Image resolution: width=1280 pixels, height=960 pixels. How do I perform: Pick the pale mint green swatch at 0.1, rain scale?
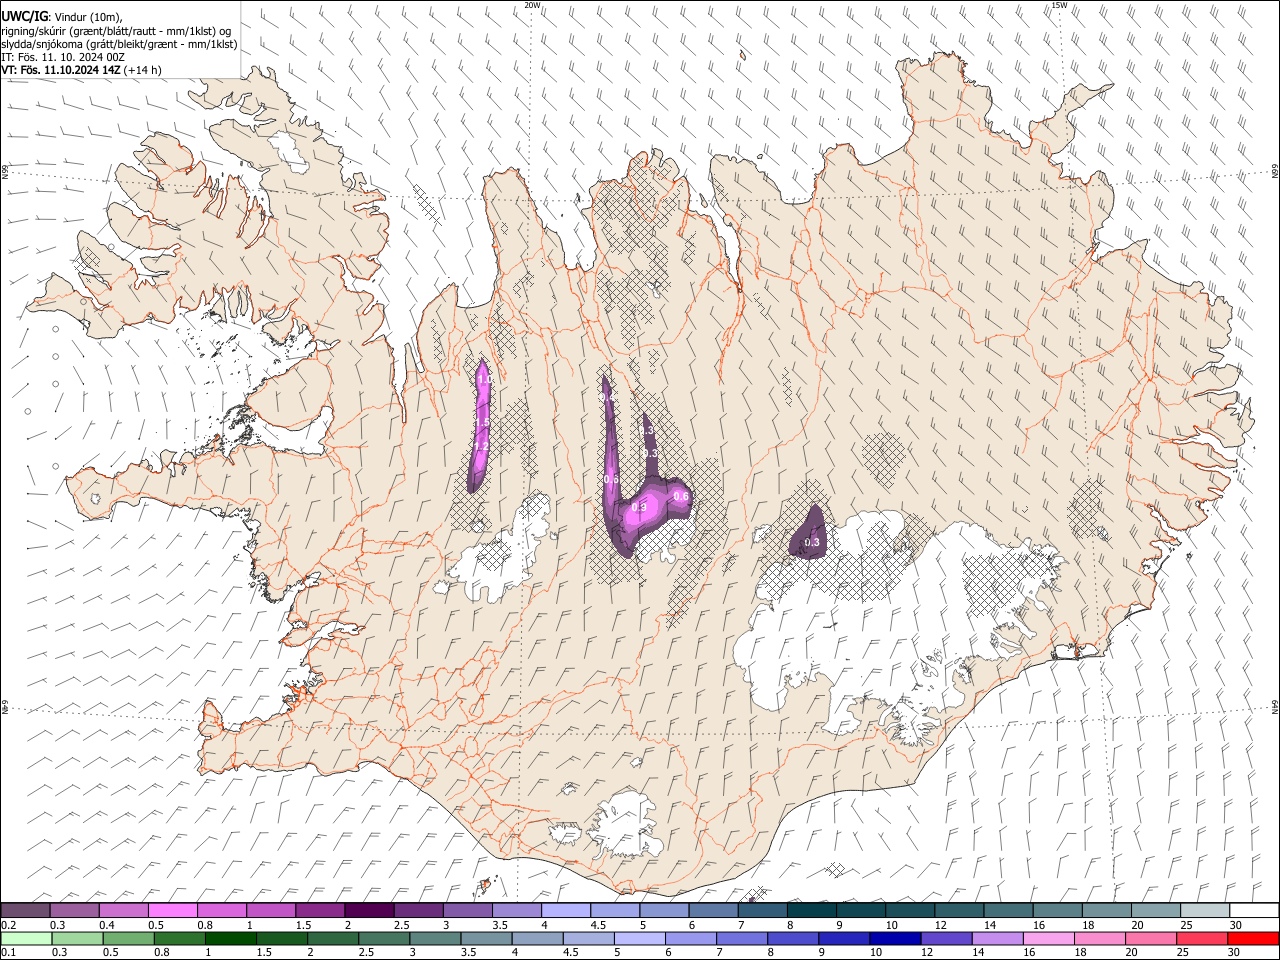point(26,938)
